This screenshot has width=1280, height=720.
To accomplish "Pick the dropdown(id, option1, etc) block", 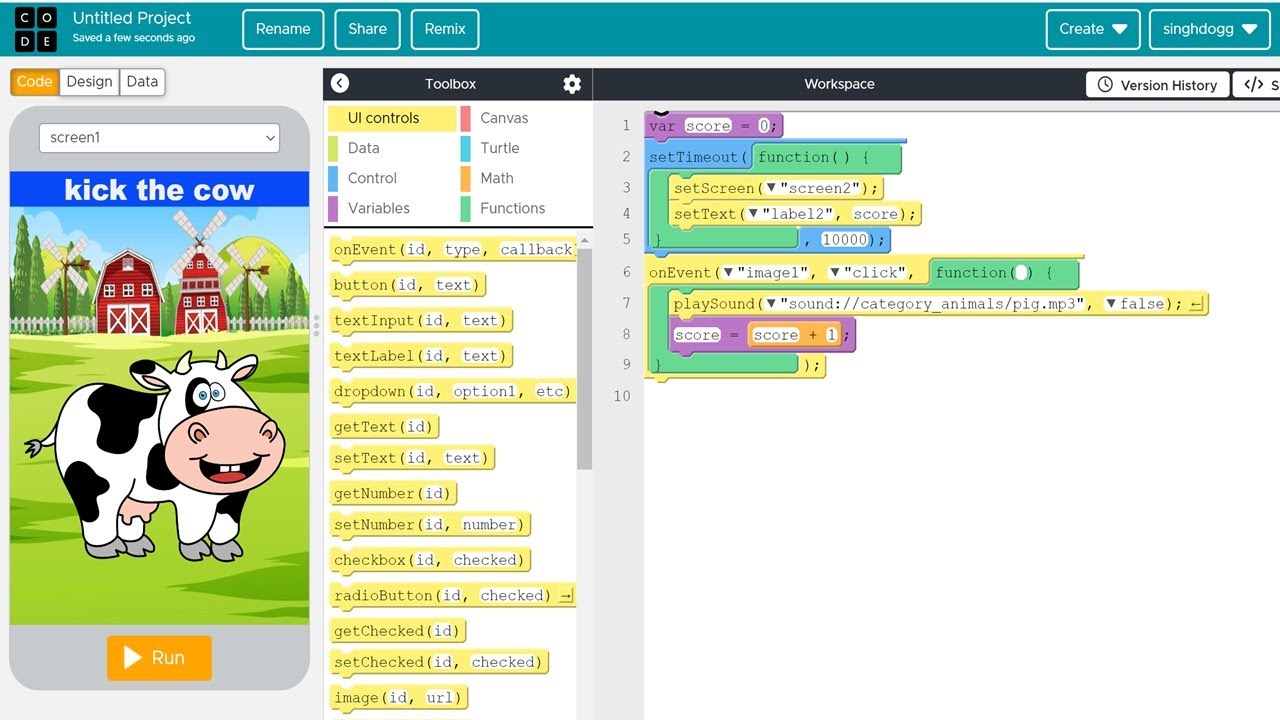I will pyautogui.click(x=452, y=392).
